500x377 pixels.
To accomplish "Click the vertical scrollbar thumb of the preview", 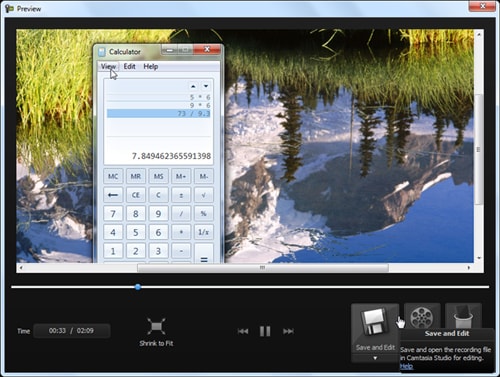I will pyautogui.click(x=478, y=149).
